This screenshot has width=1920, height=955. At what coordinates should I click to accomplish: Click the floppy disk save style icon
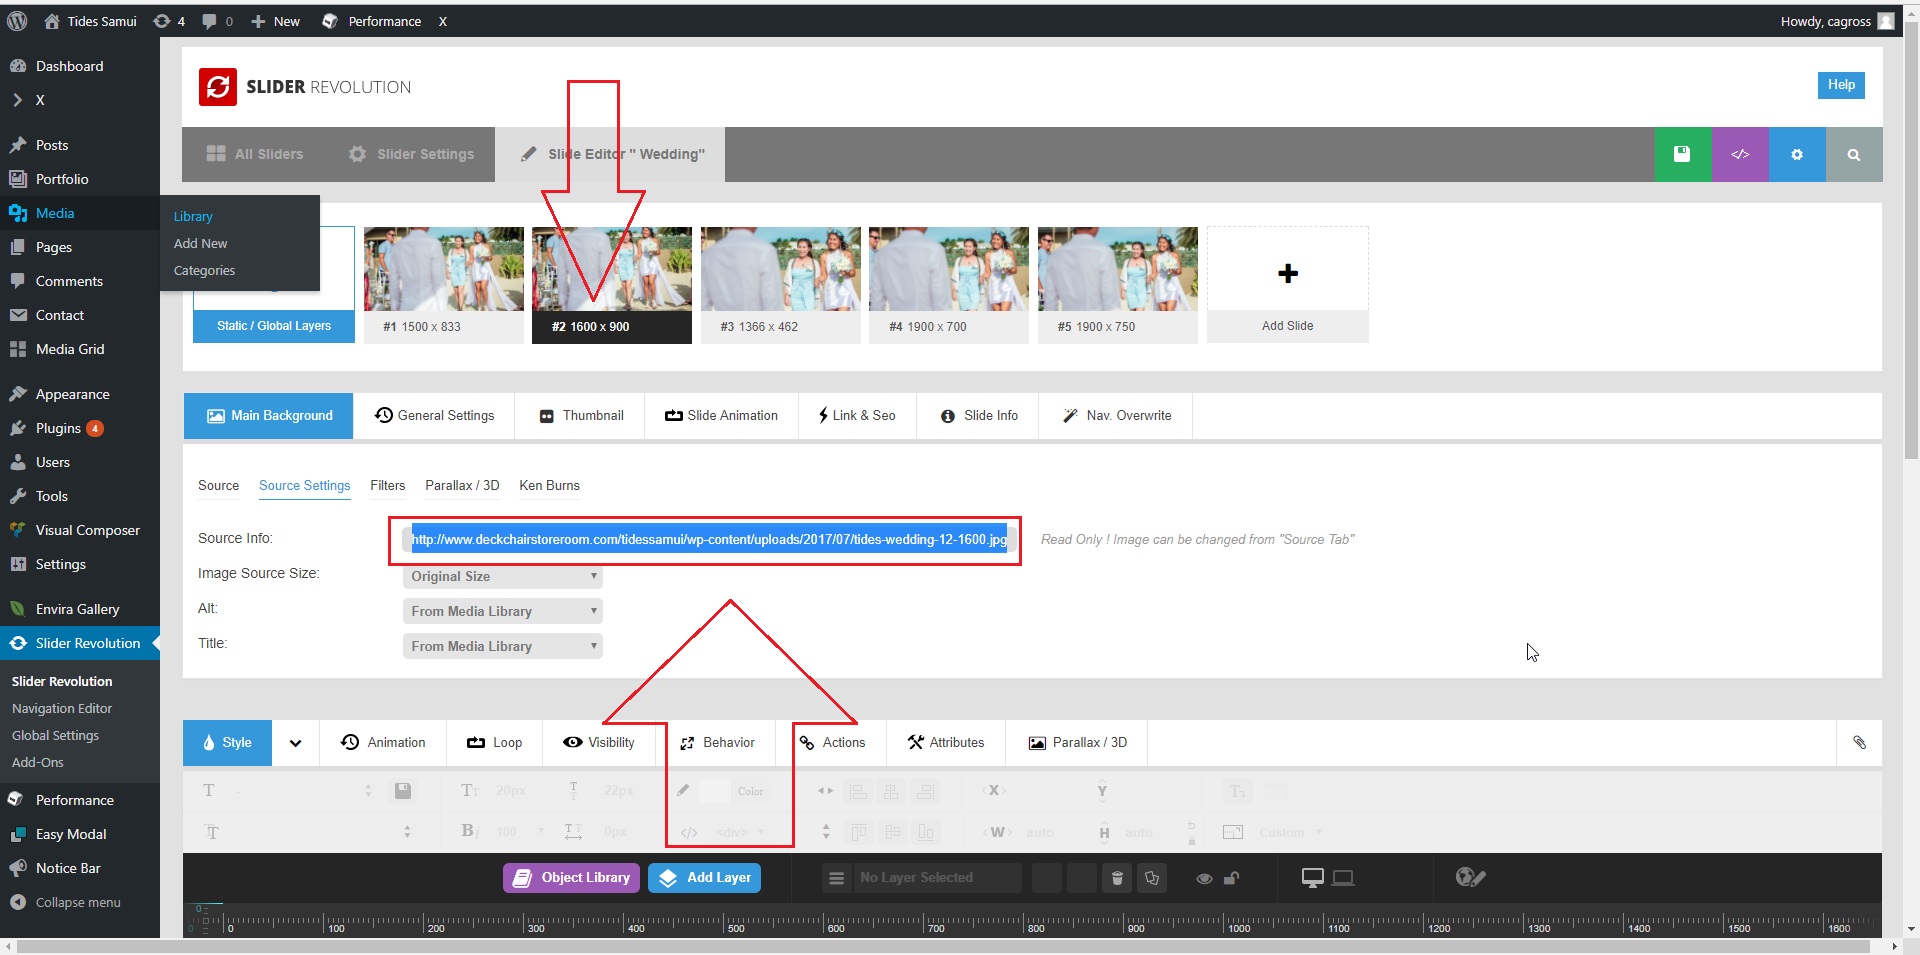click(x=403, y=791)
